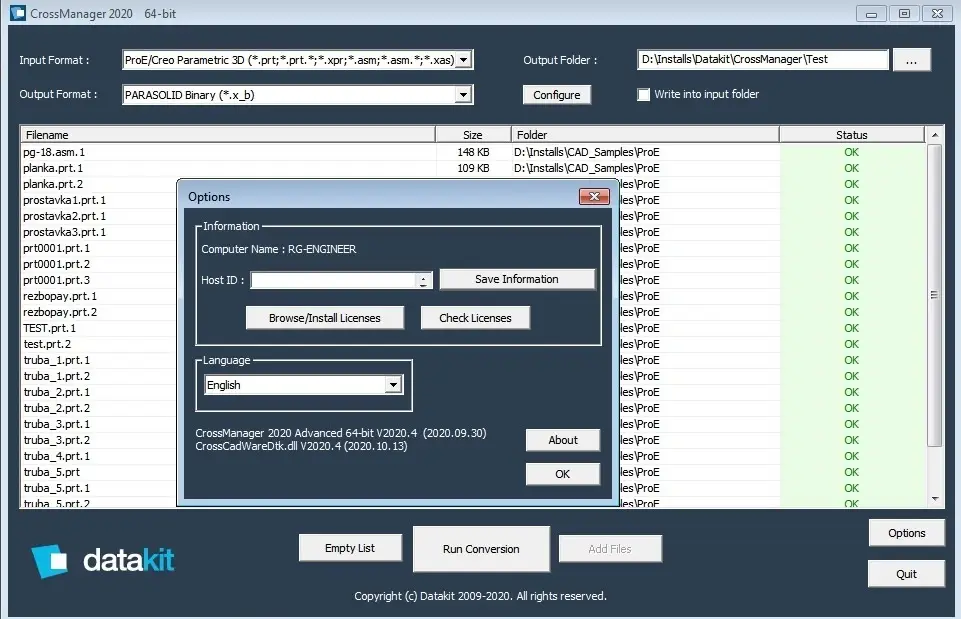Click the datakit logo
The image size is (961, 619).
(x=103, y=560)
